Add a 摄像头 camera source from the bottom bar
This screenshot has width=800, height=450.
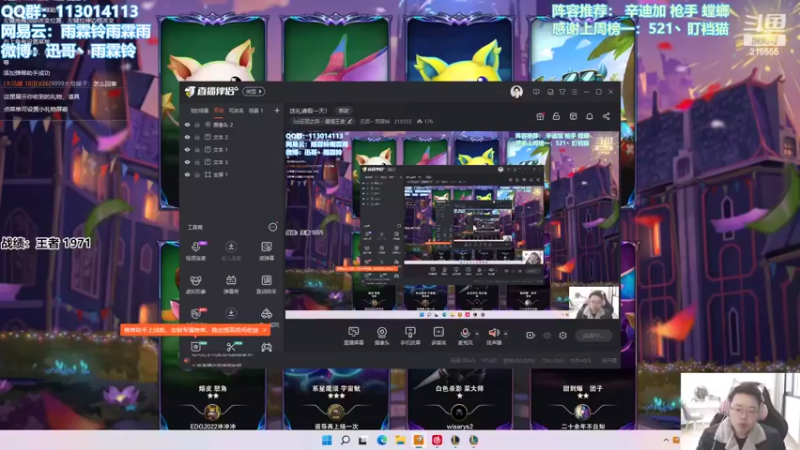coord(382,336)
